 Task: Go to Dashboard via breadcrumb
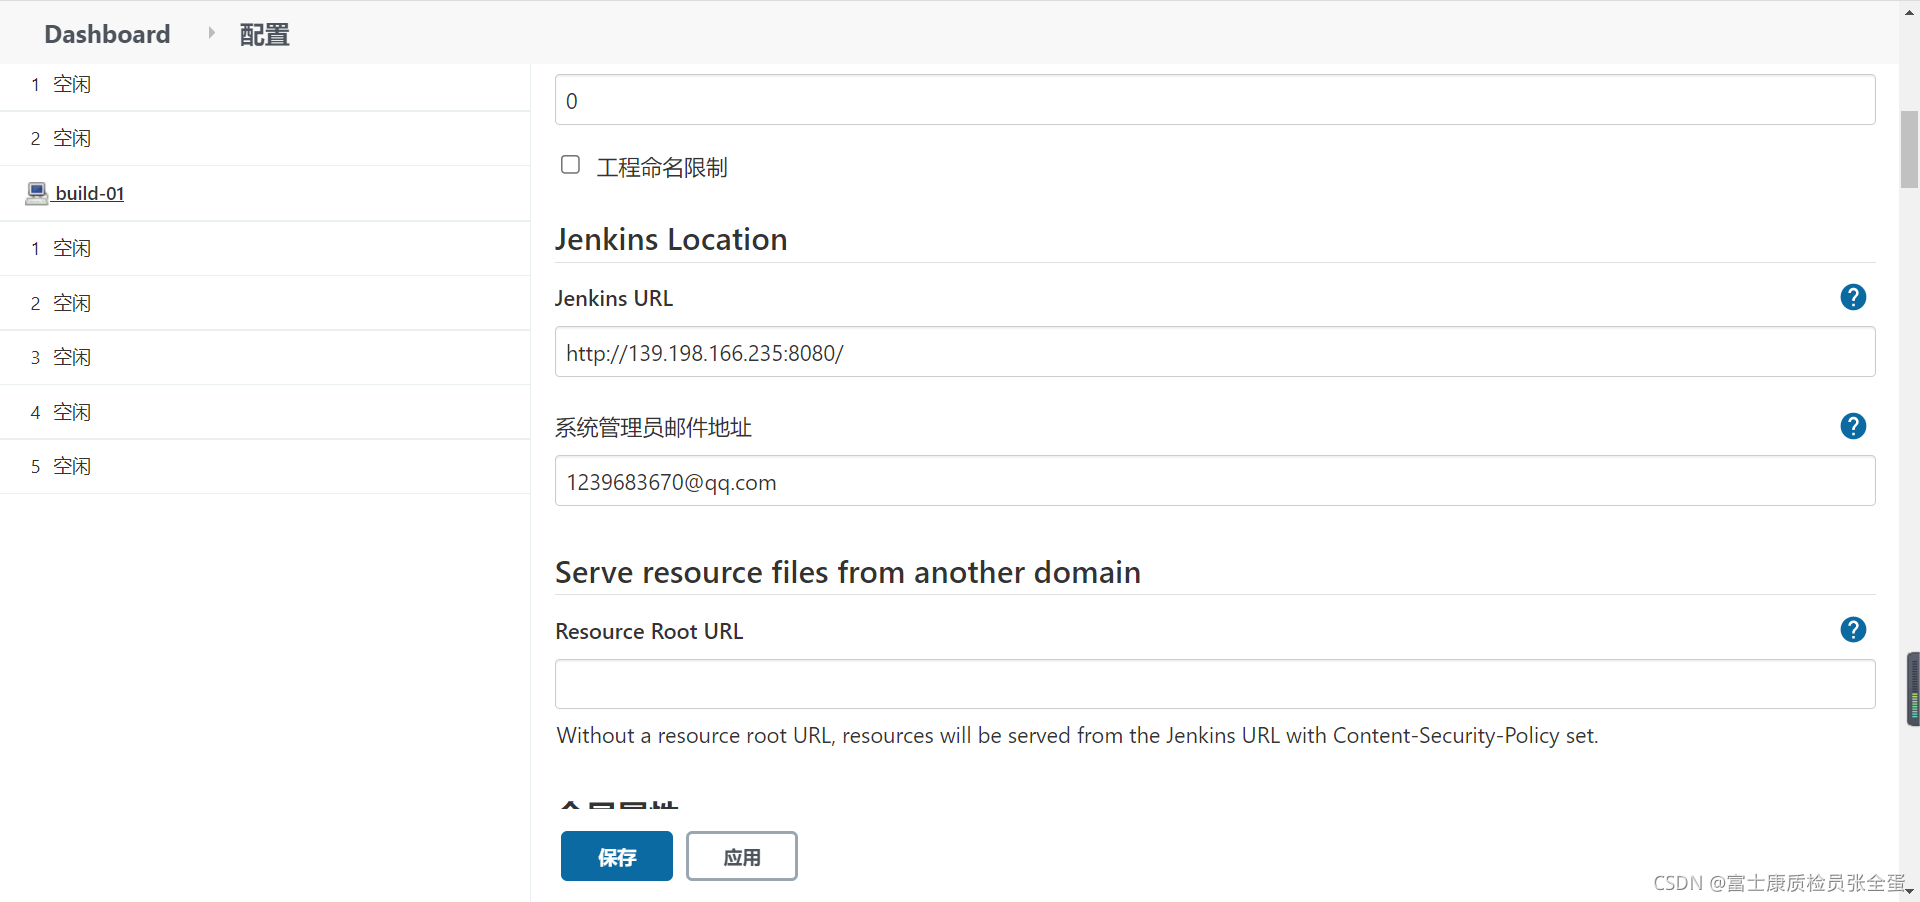[106, 34]
